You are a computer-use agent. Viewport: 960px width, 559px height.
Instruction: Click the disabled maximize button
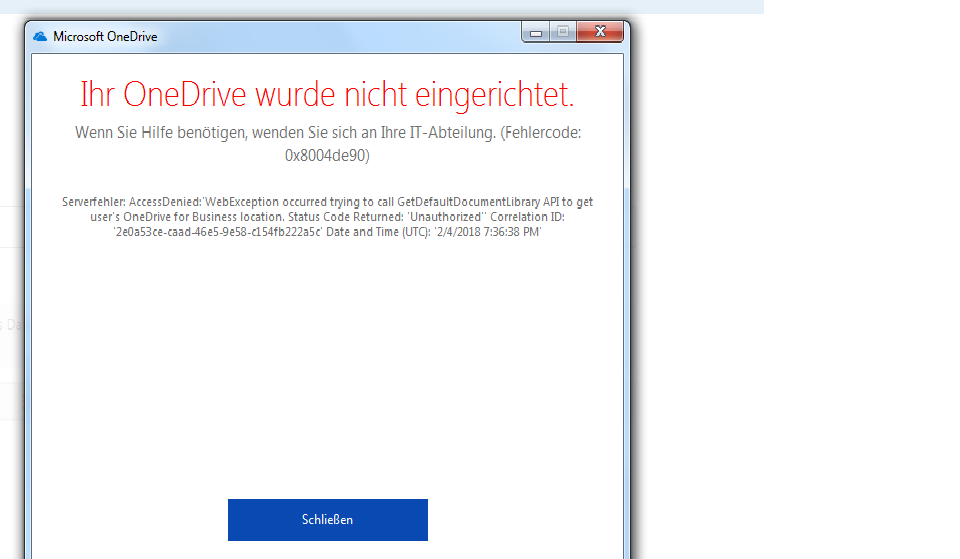point(563,32)
